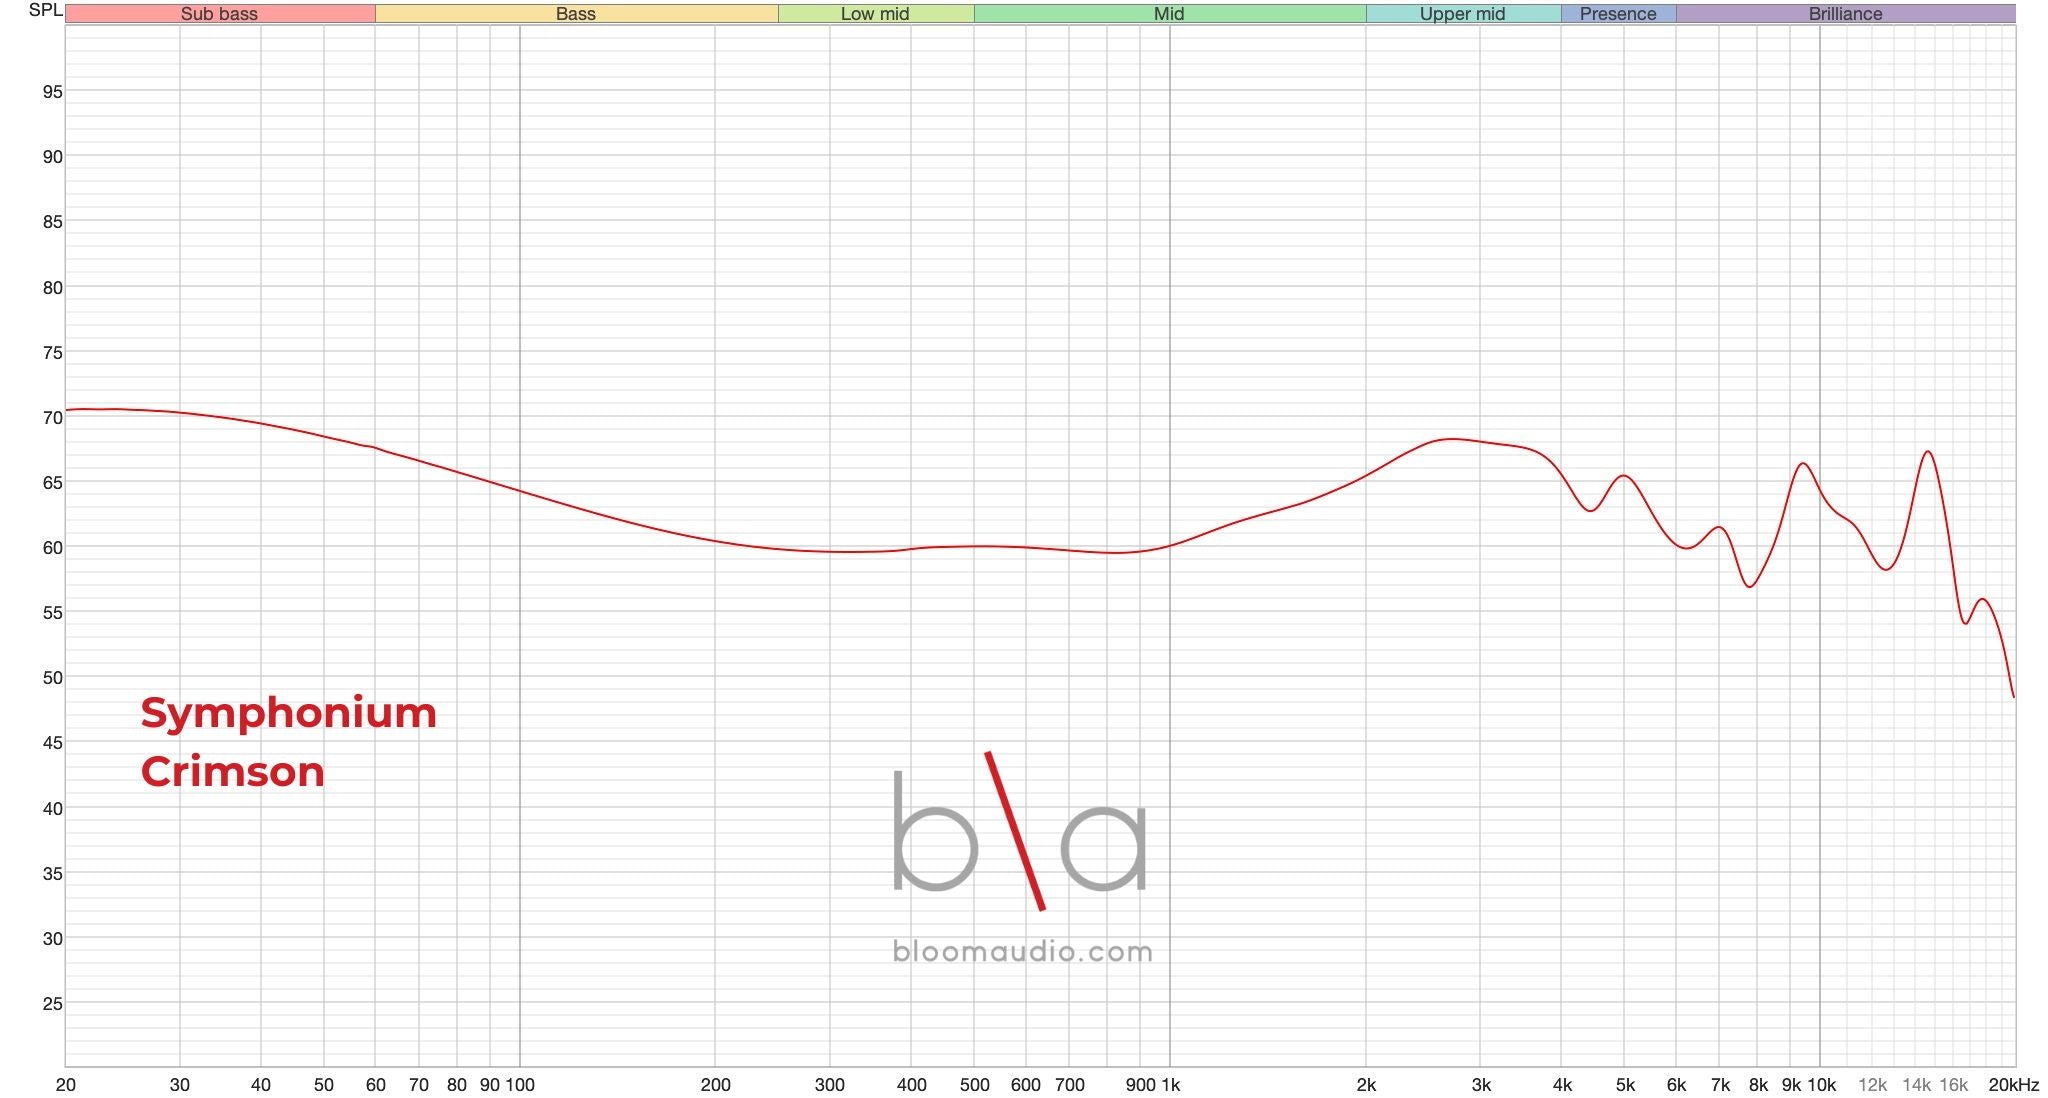This screenshot has width=2048, height=1098.
Task: Select the 300 Hz frequency axis label
Action: point(829,1085)
